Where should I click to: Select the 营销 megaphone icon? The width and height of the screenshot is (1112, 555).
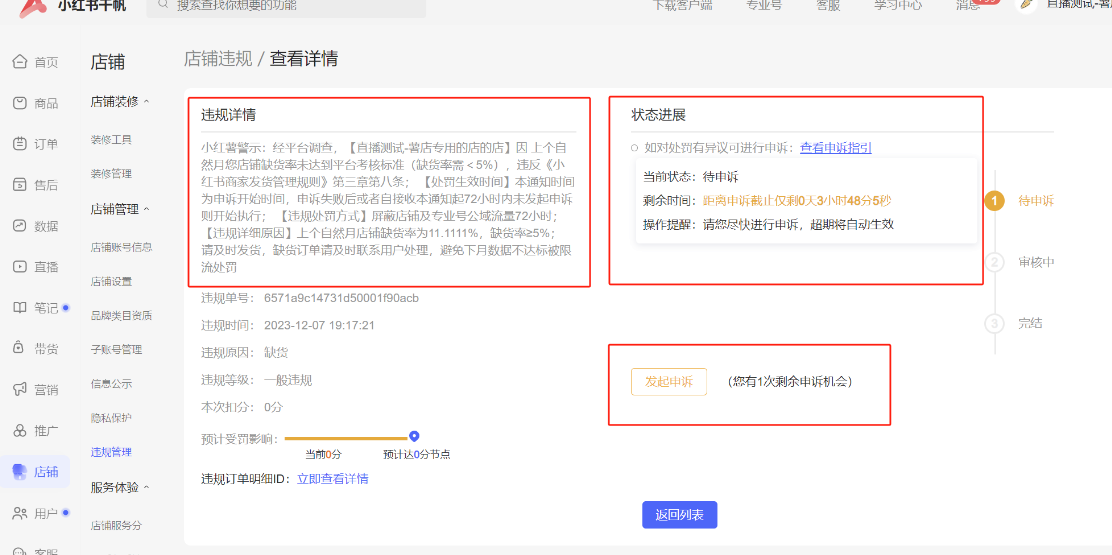point(20,389)
